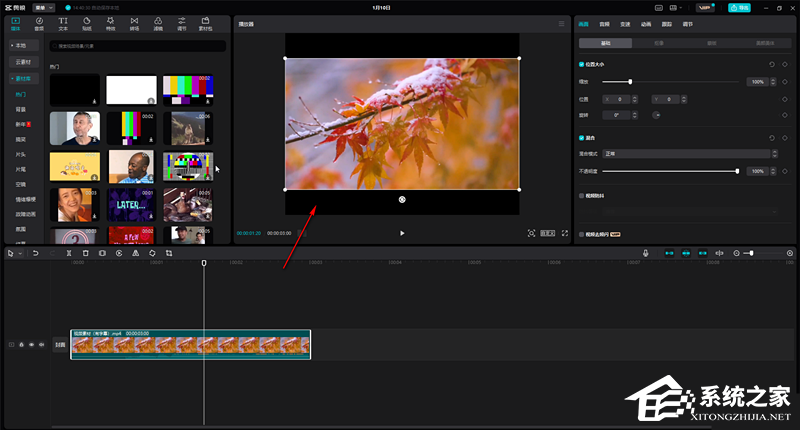Toggle clip linkage in timeline toolbar
Viewport: 800px width, 430px height.
(703, 253)
